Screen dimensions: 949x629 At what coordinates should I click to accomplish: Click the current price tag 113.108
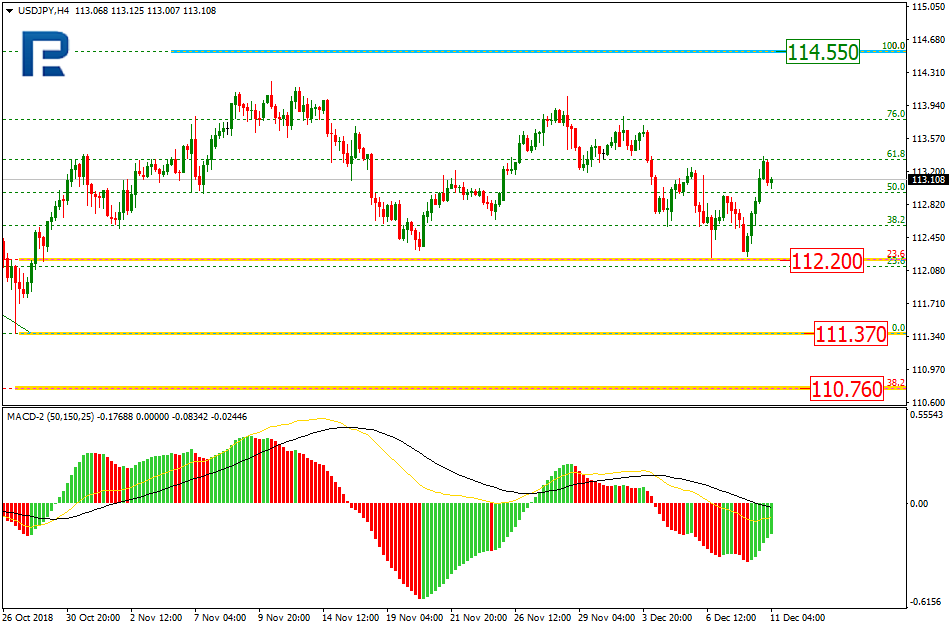coord(928,180)
